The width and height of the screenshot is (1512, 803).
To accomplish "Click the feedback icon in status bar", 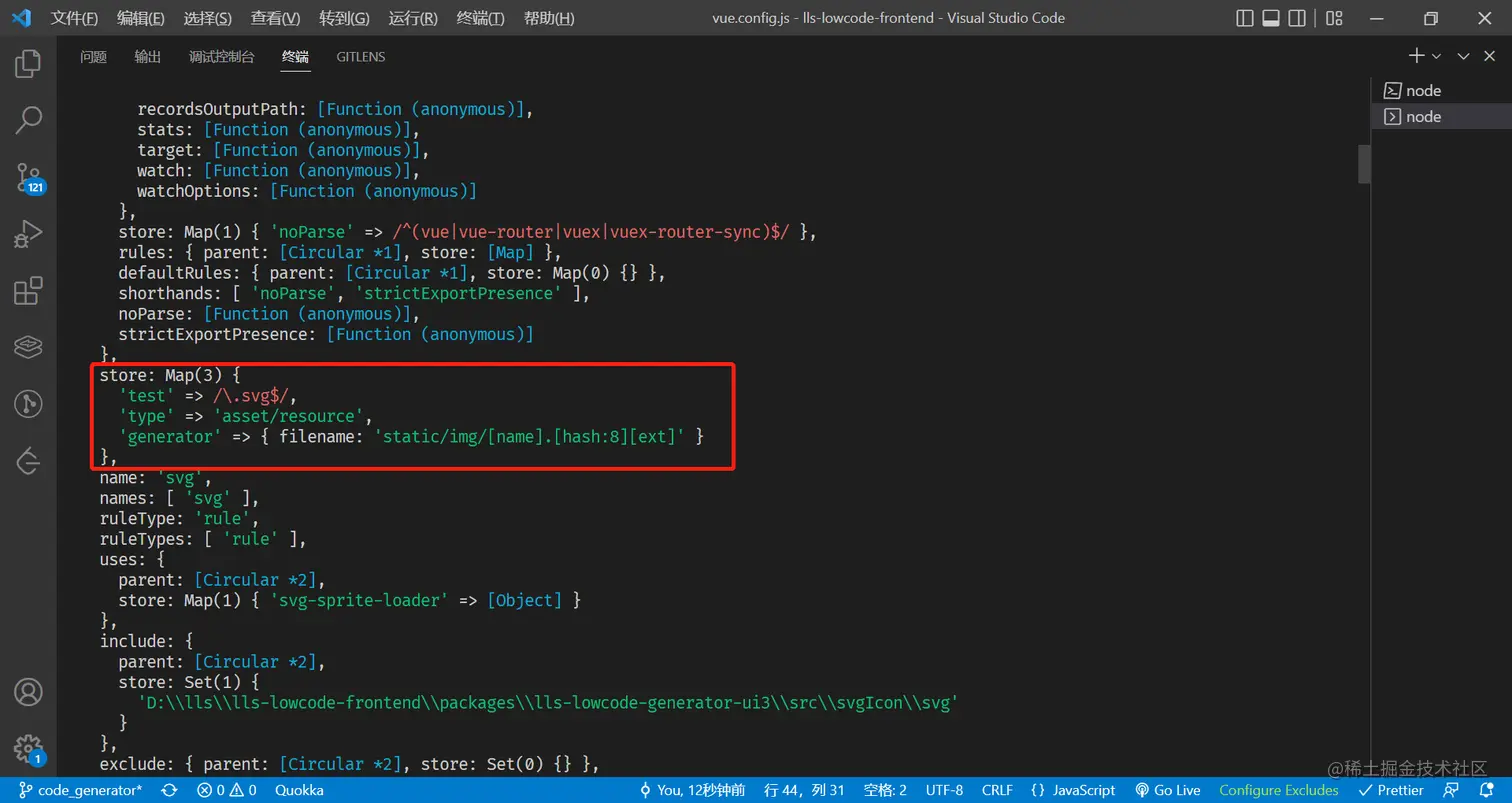I will pyautogui.click(x=1452, y=790).
